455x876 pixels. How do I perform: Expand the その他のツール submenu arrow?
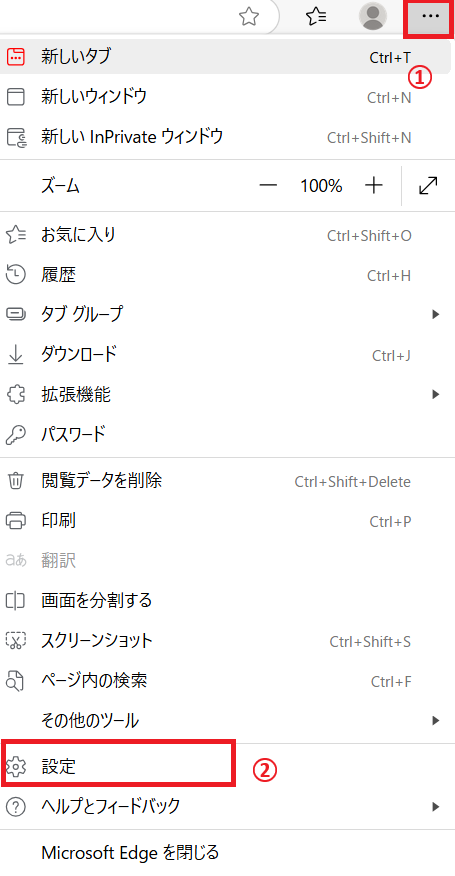click(436, 721)
